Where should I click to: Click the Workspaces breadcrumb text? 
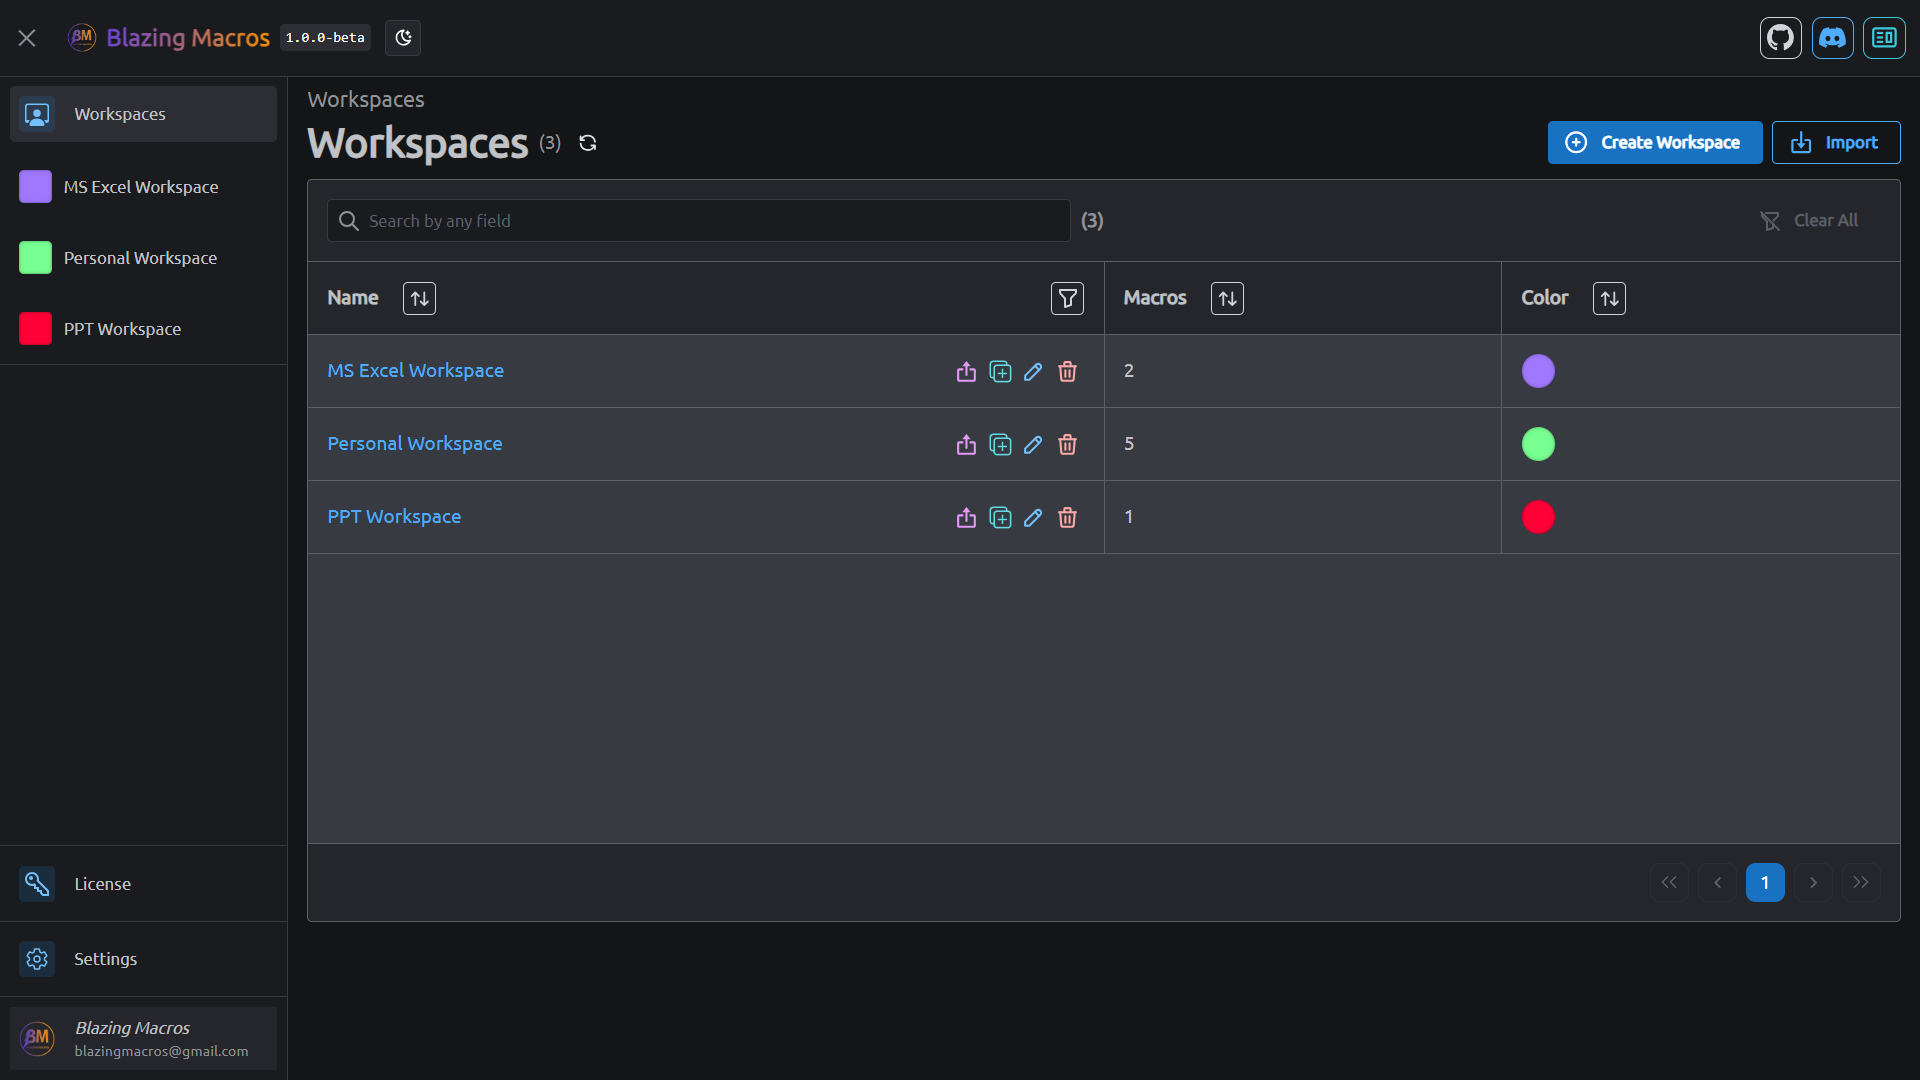click(366, 100)
